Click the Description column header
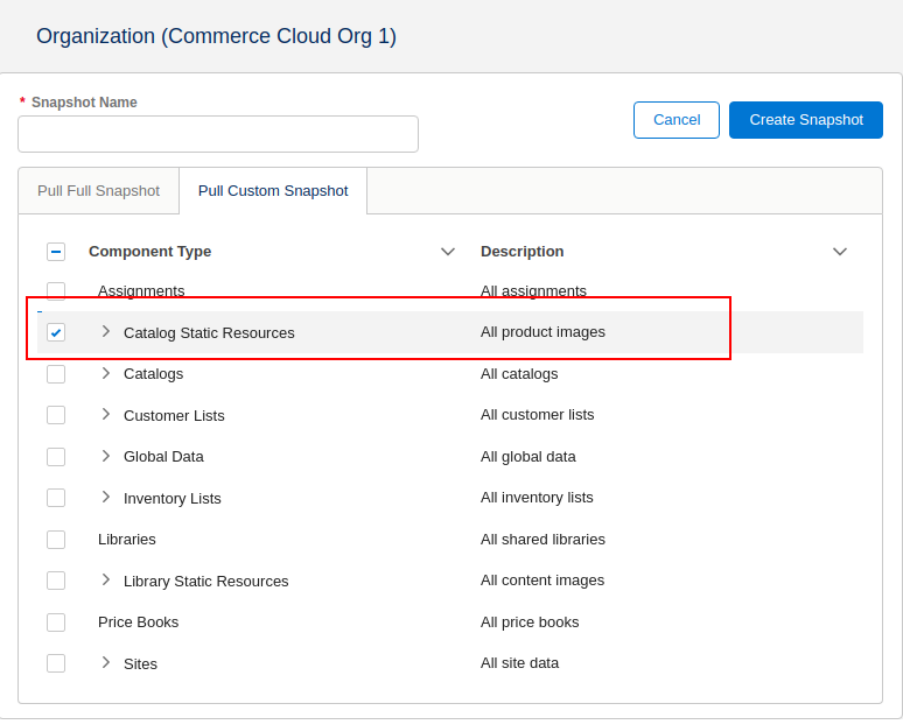Image resolution: width=904 pixels, height=720 pixels. pyautogui.click(x=522, y=251)
